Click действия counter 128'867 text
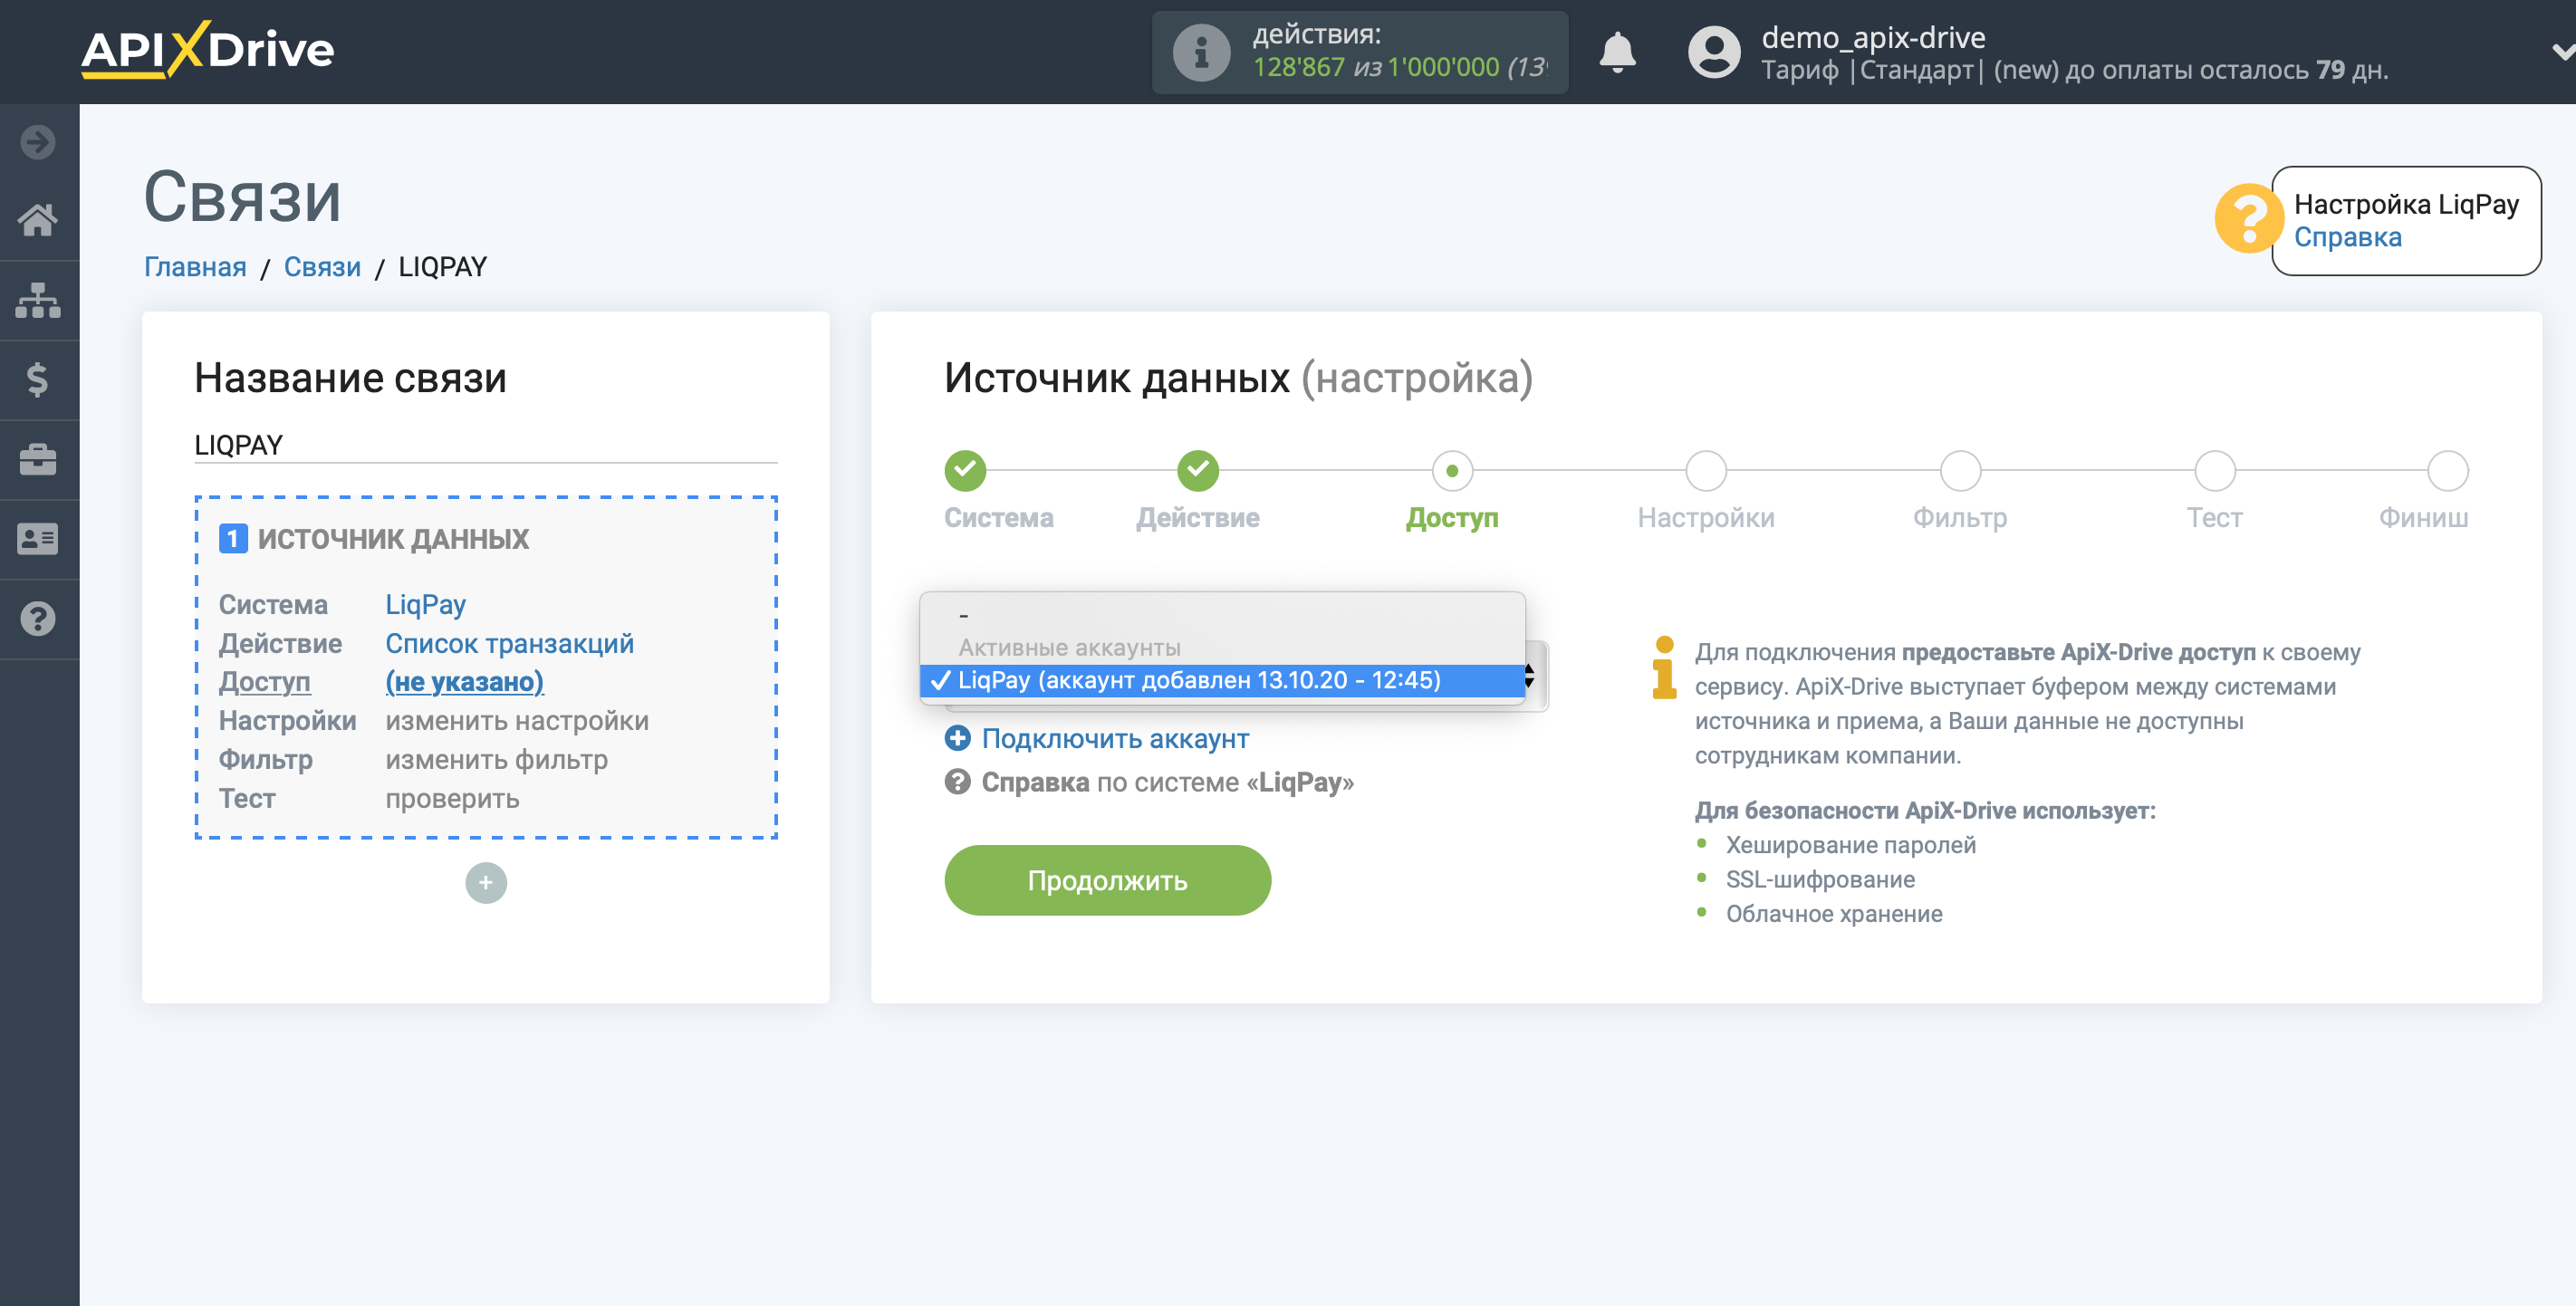This screenshot has height=1306, width=2576. coord(1298,67)
